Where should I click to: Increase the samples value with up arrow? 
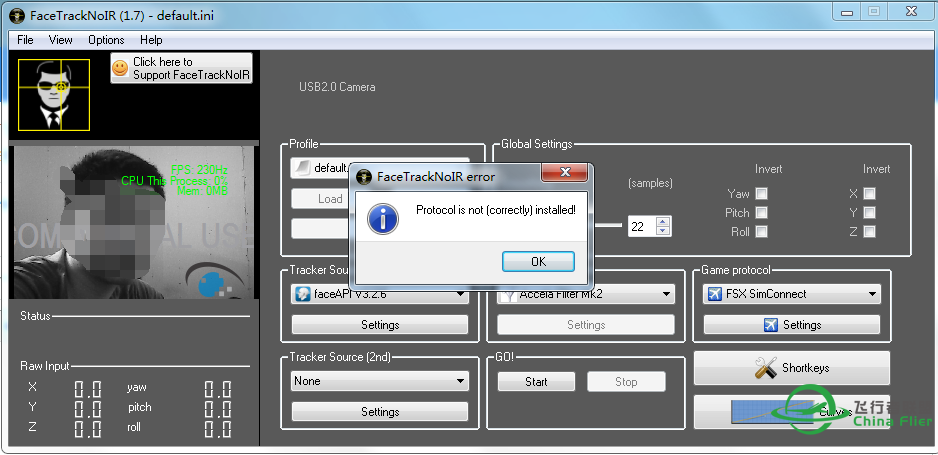(x=662, y=221)
